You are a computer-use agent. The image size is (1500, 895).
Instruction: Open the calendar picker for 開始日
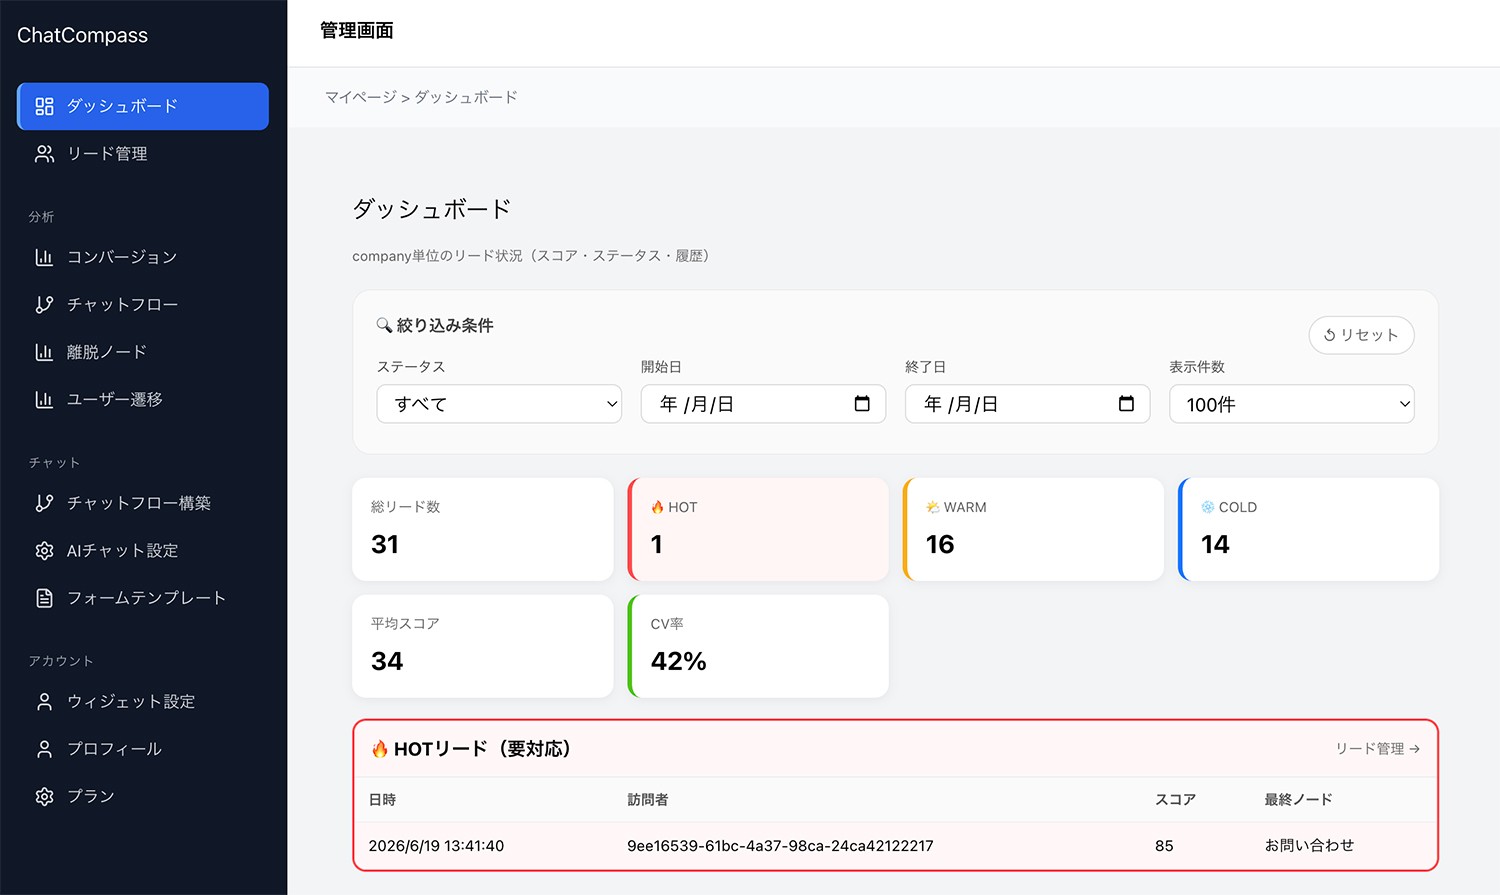862,404
